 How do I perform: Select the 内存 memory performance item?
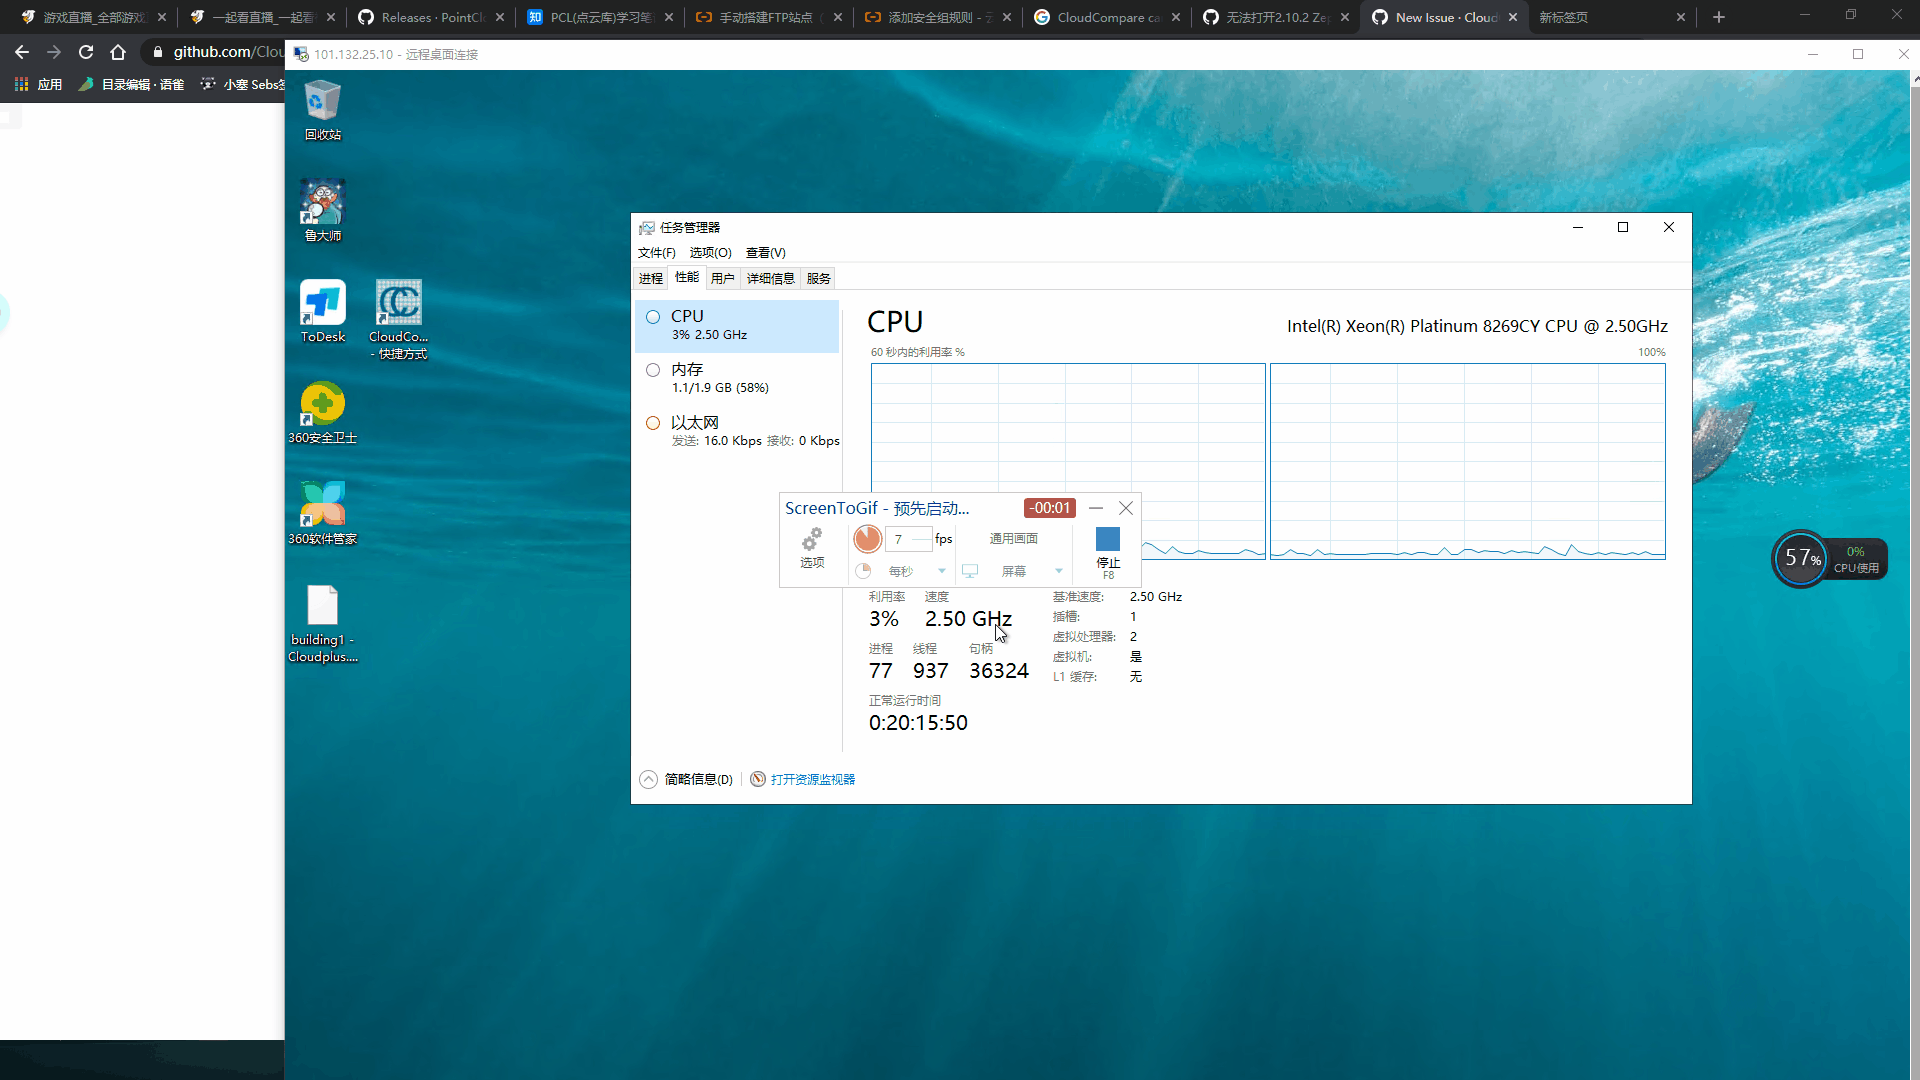tap(737, 378)
